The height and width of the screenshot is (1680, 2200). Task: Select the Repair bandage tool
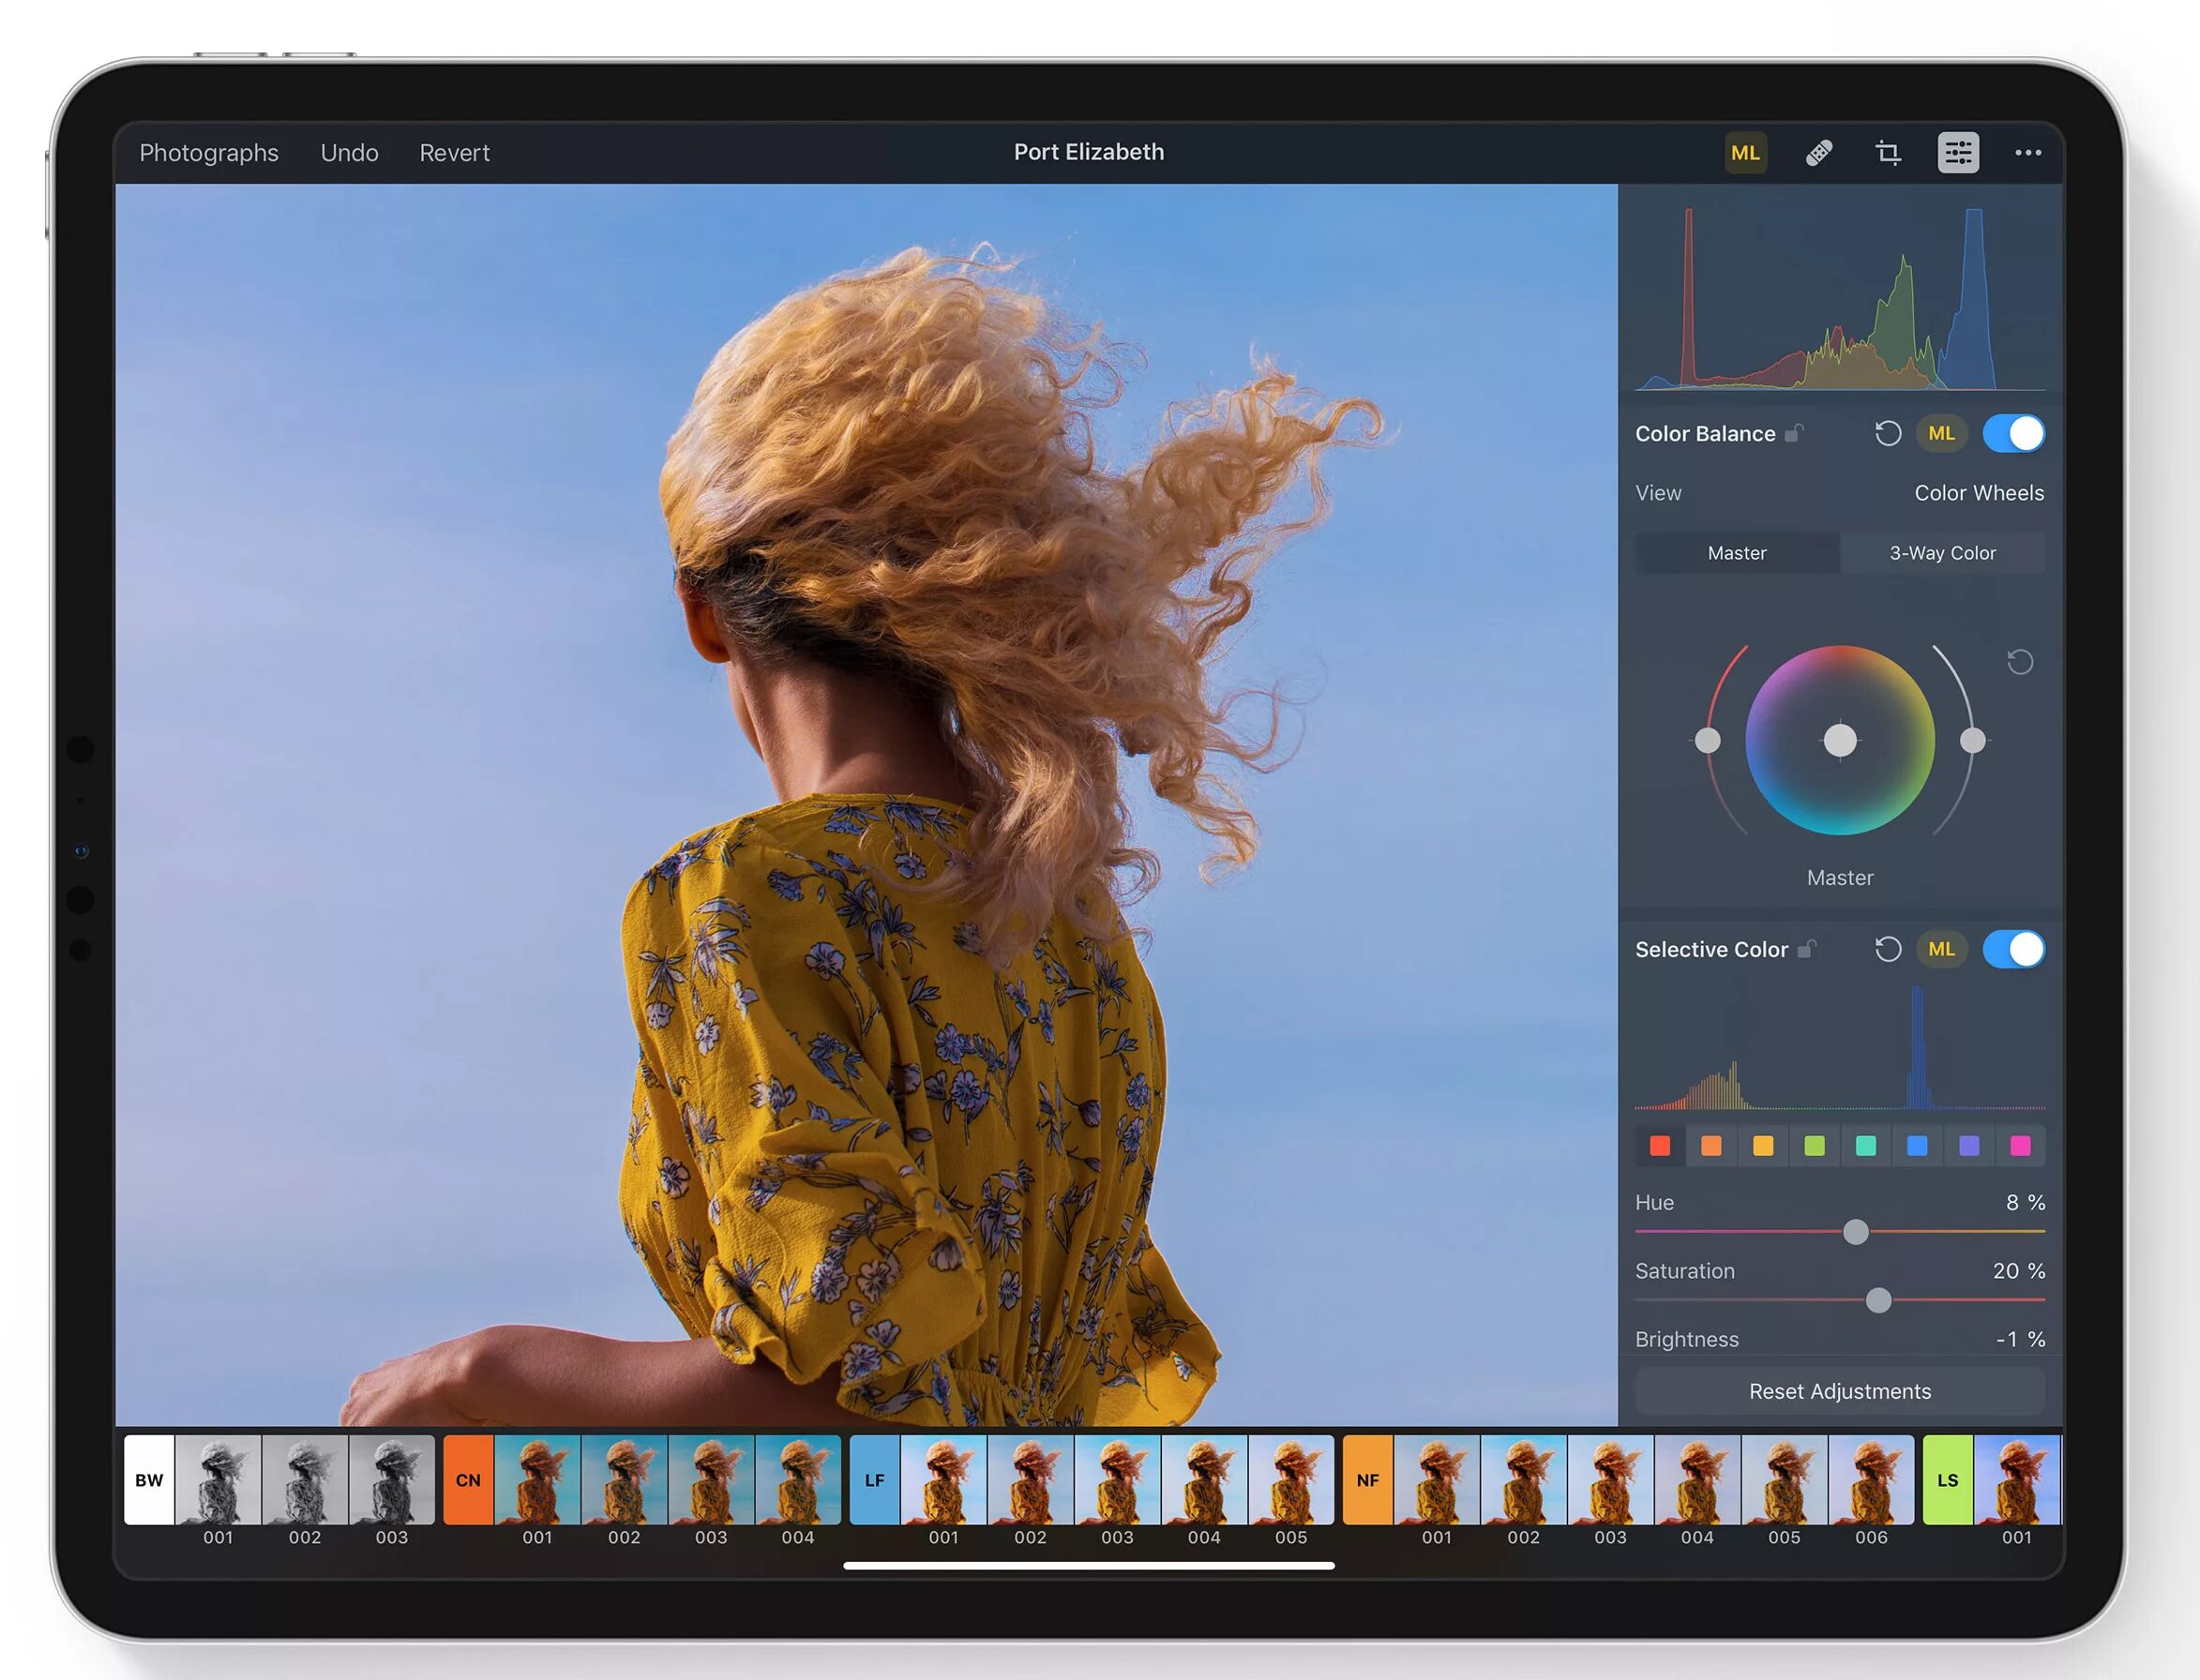pos(1818,153)
